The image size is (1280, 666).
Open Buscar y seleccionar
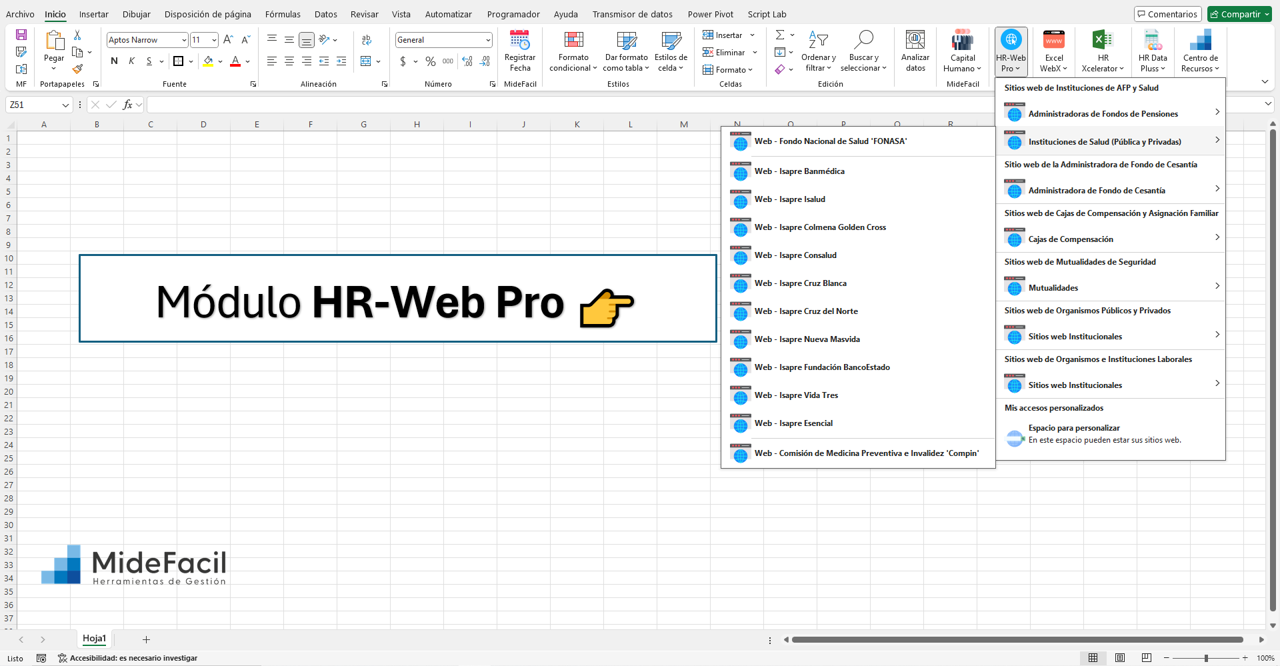coord(863,51)
